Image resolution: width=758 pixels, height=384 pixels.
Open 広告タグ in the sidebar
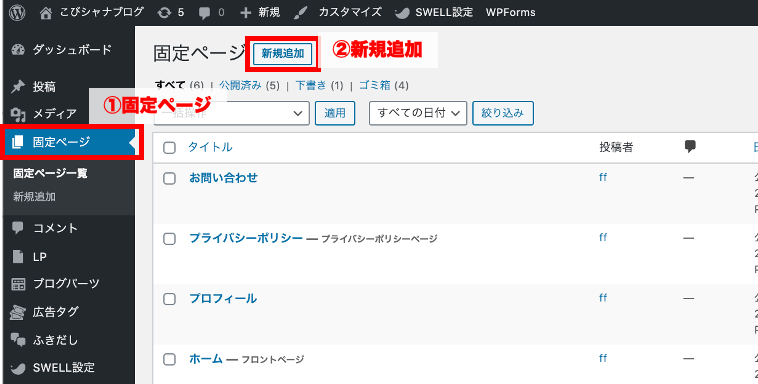pos(56,312)
